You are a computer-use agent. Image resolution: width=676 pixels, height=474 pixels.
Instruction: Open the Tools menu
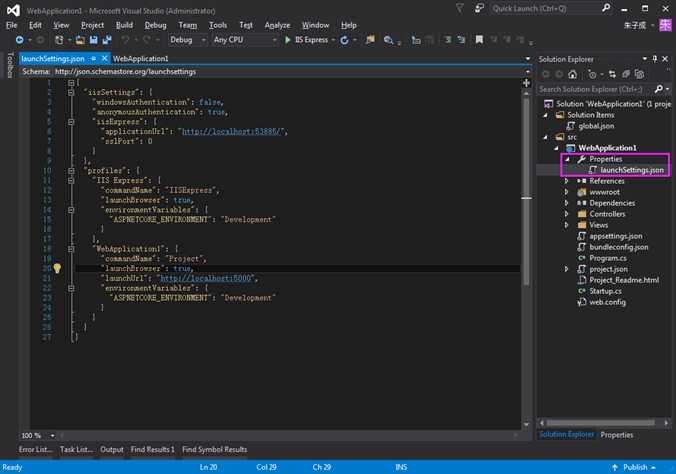[218, 25]
